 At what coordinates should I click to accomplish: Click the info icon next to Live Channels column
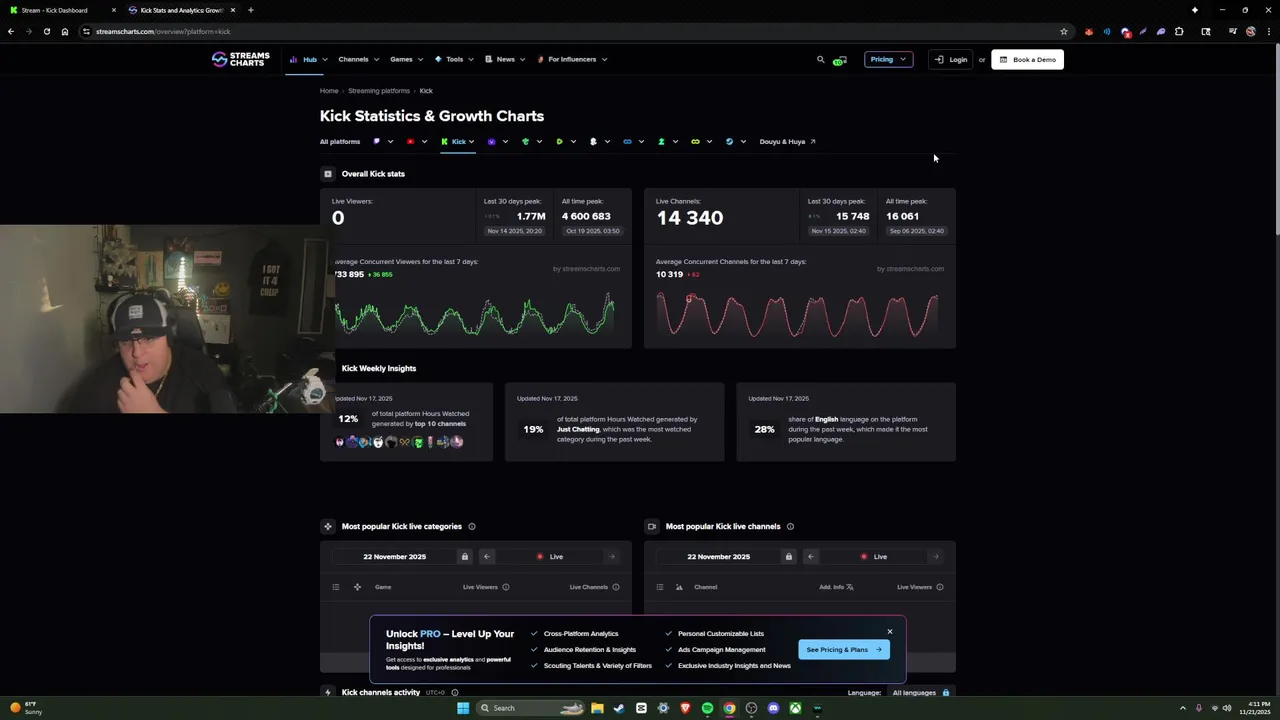tap(616, 587)
